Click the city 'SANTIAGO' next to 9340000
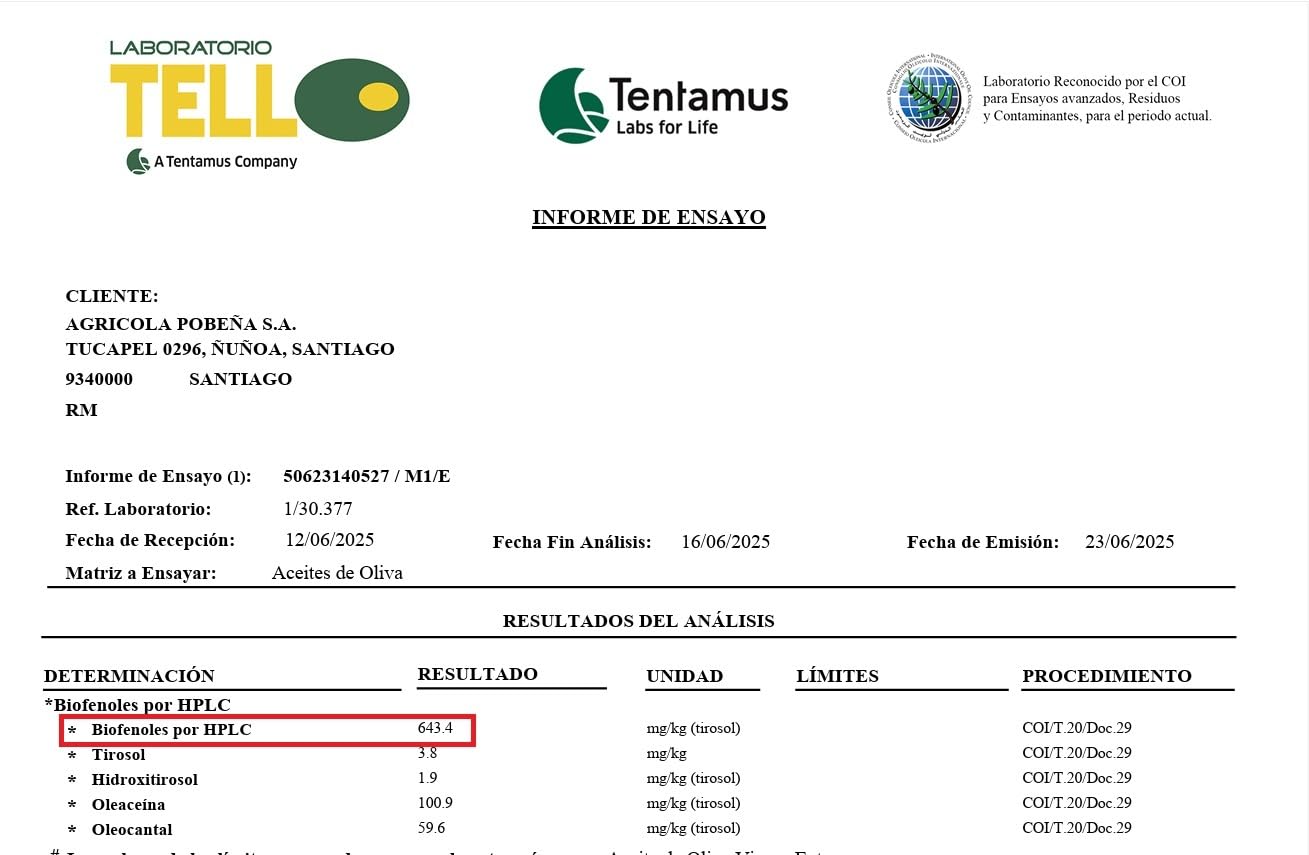 point(240,379)
